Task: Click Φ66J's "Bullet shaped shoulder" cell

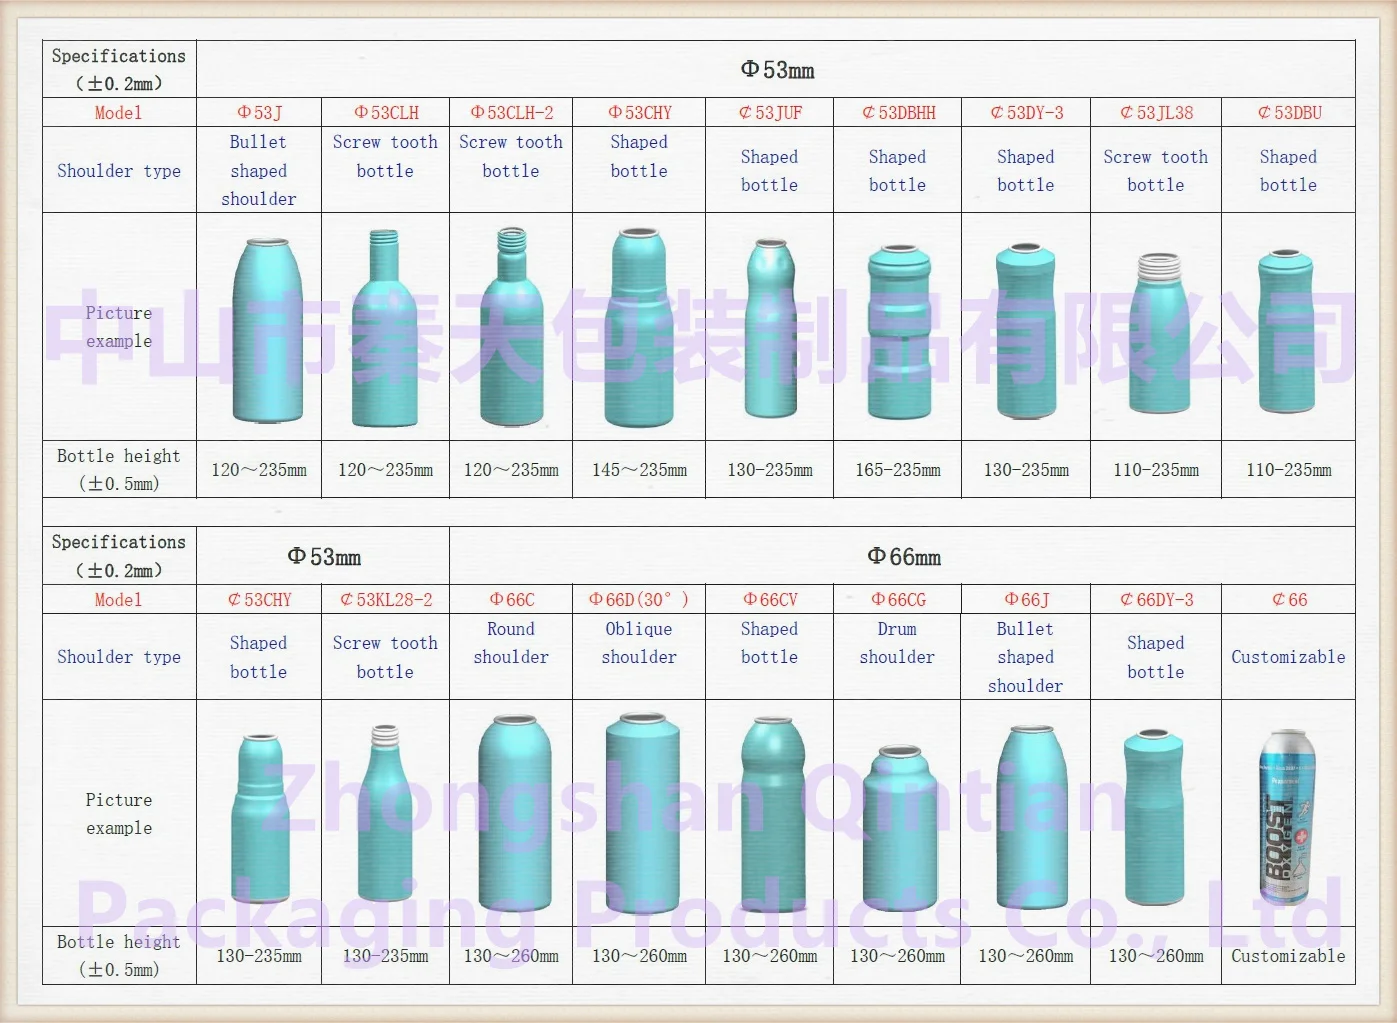Action: tap(1026, 657)
